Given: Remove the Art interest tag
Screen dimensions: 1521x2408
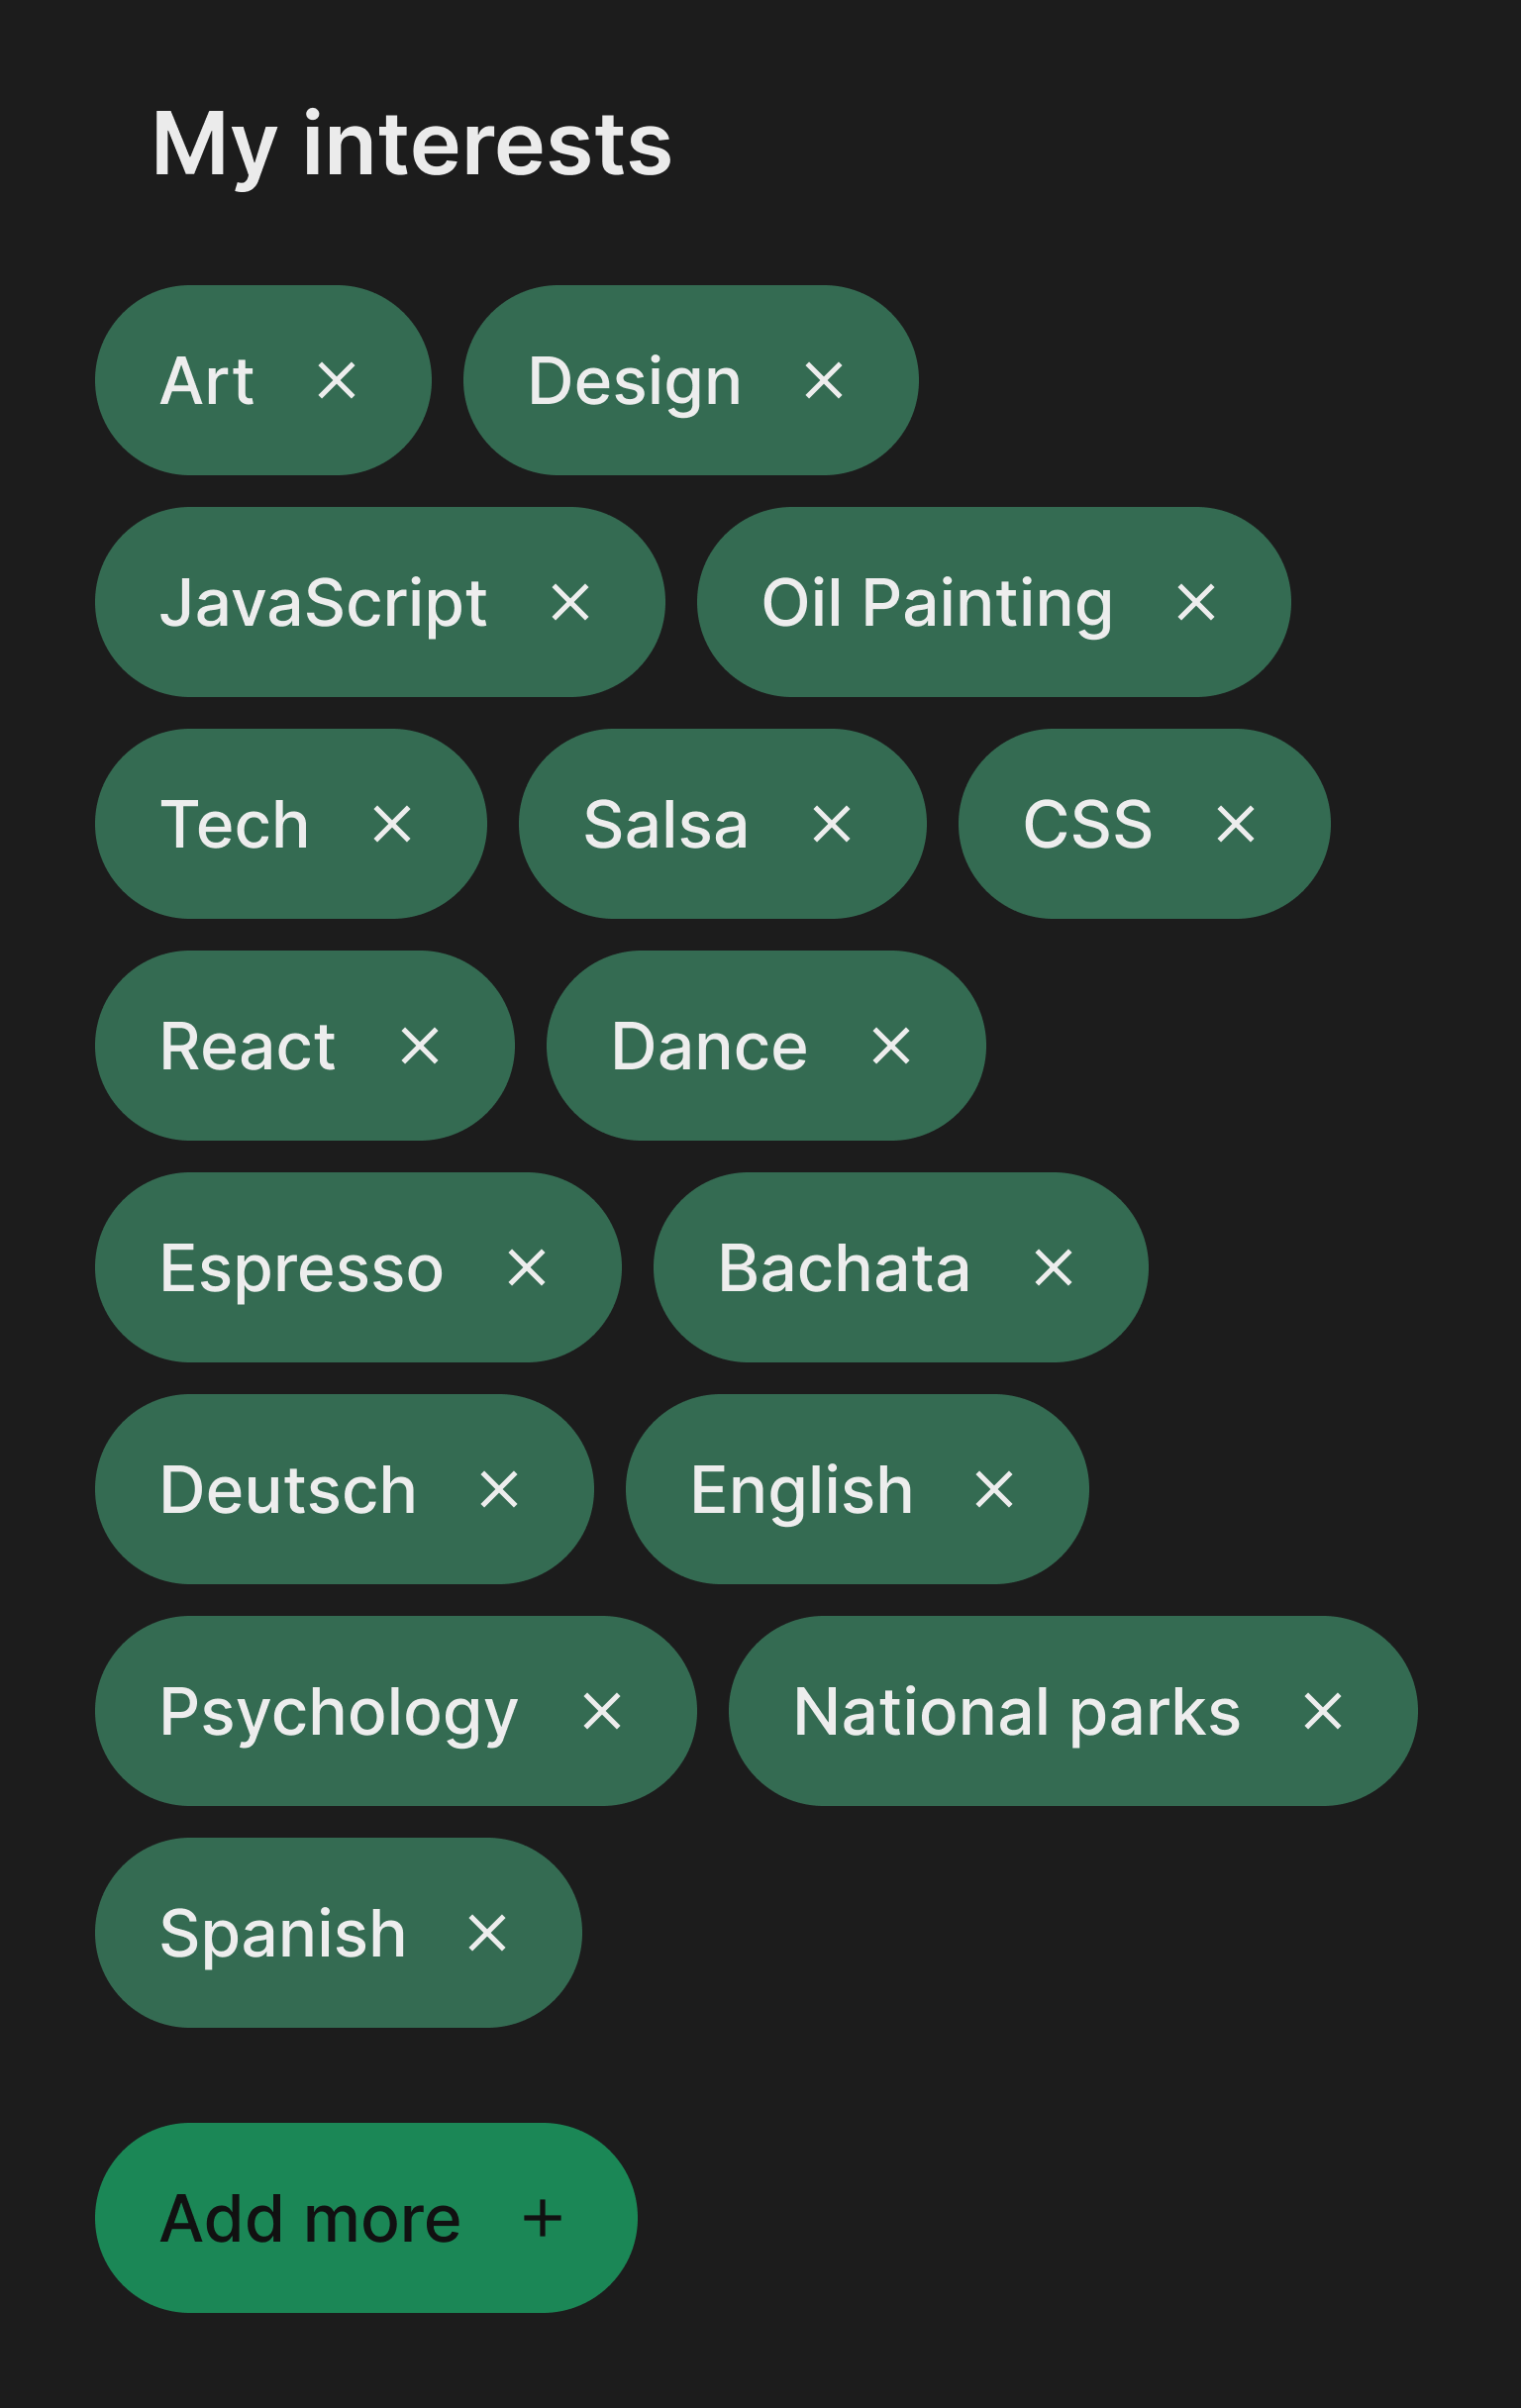Looking at the screenshot, I should [336, 381].
